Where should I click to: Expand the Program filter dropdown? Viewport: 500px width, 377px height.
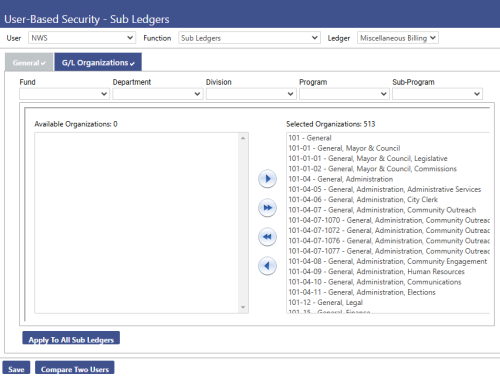[344, 94]
